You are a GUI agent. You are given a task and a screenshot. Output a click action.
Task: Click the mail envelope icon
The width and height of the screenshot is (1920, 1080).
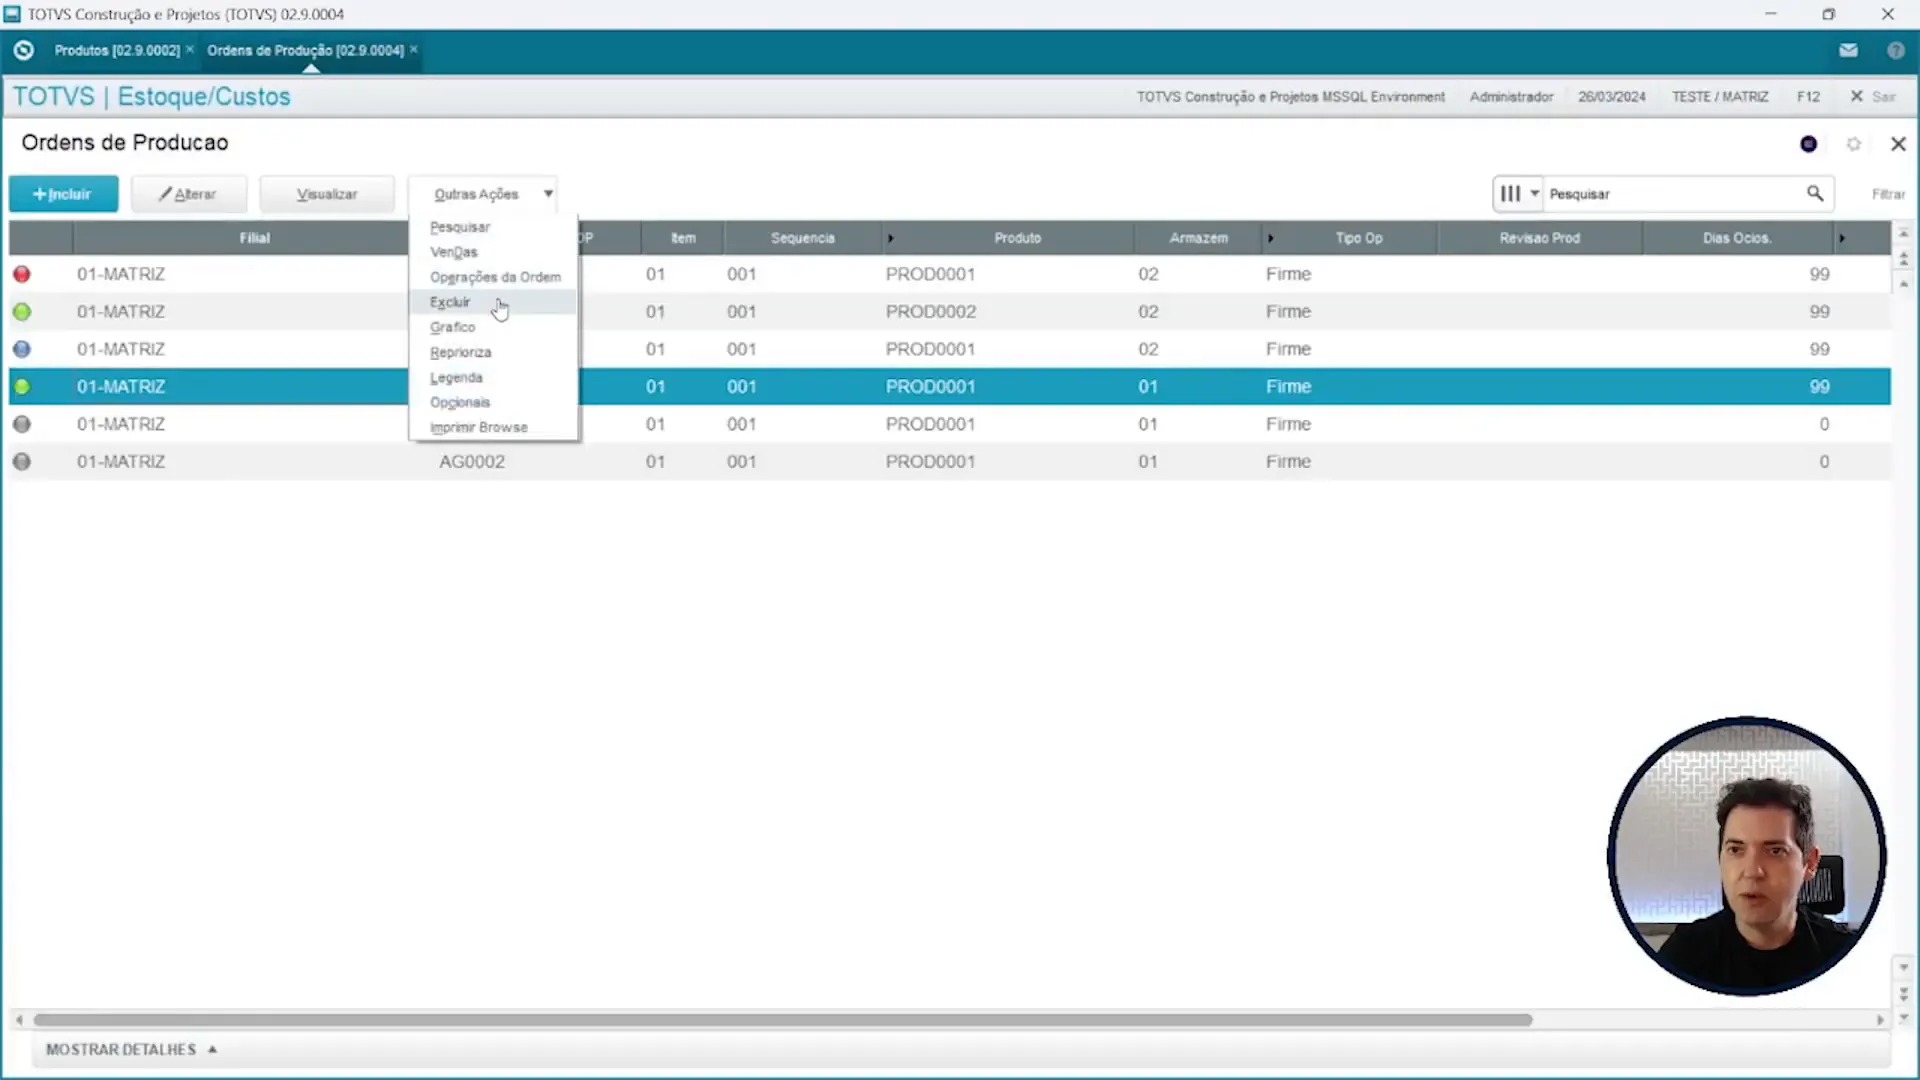point(1848,50)
